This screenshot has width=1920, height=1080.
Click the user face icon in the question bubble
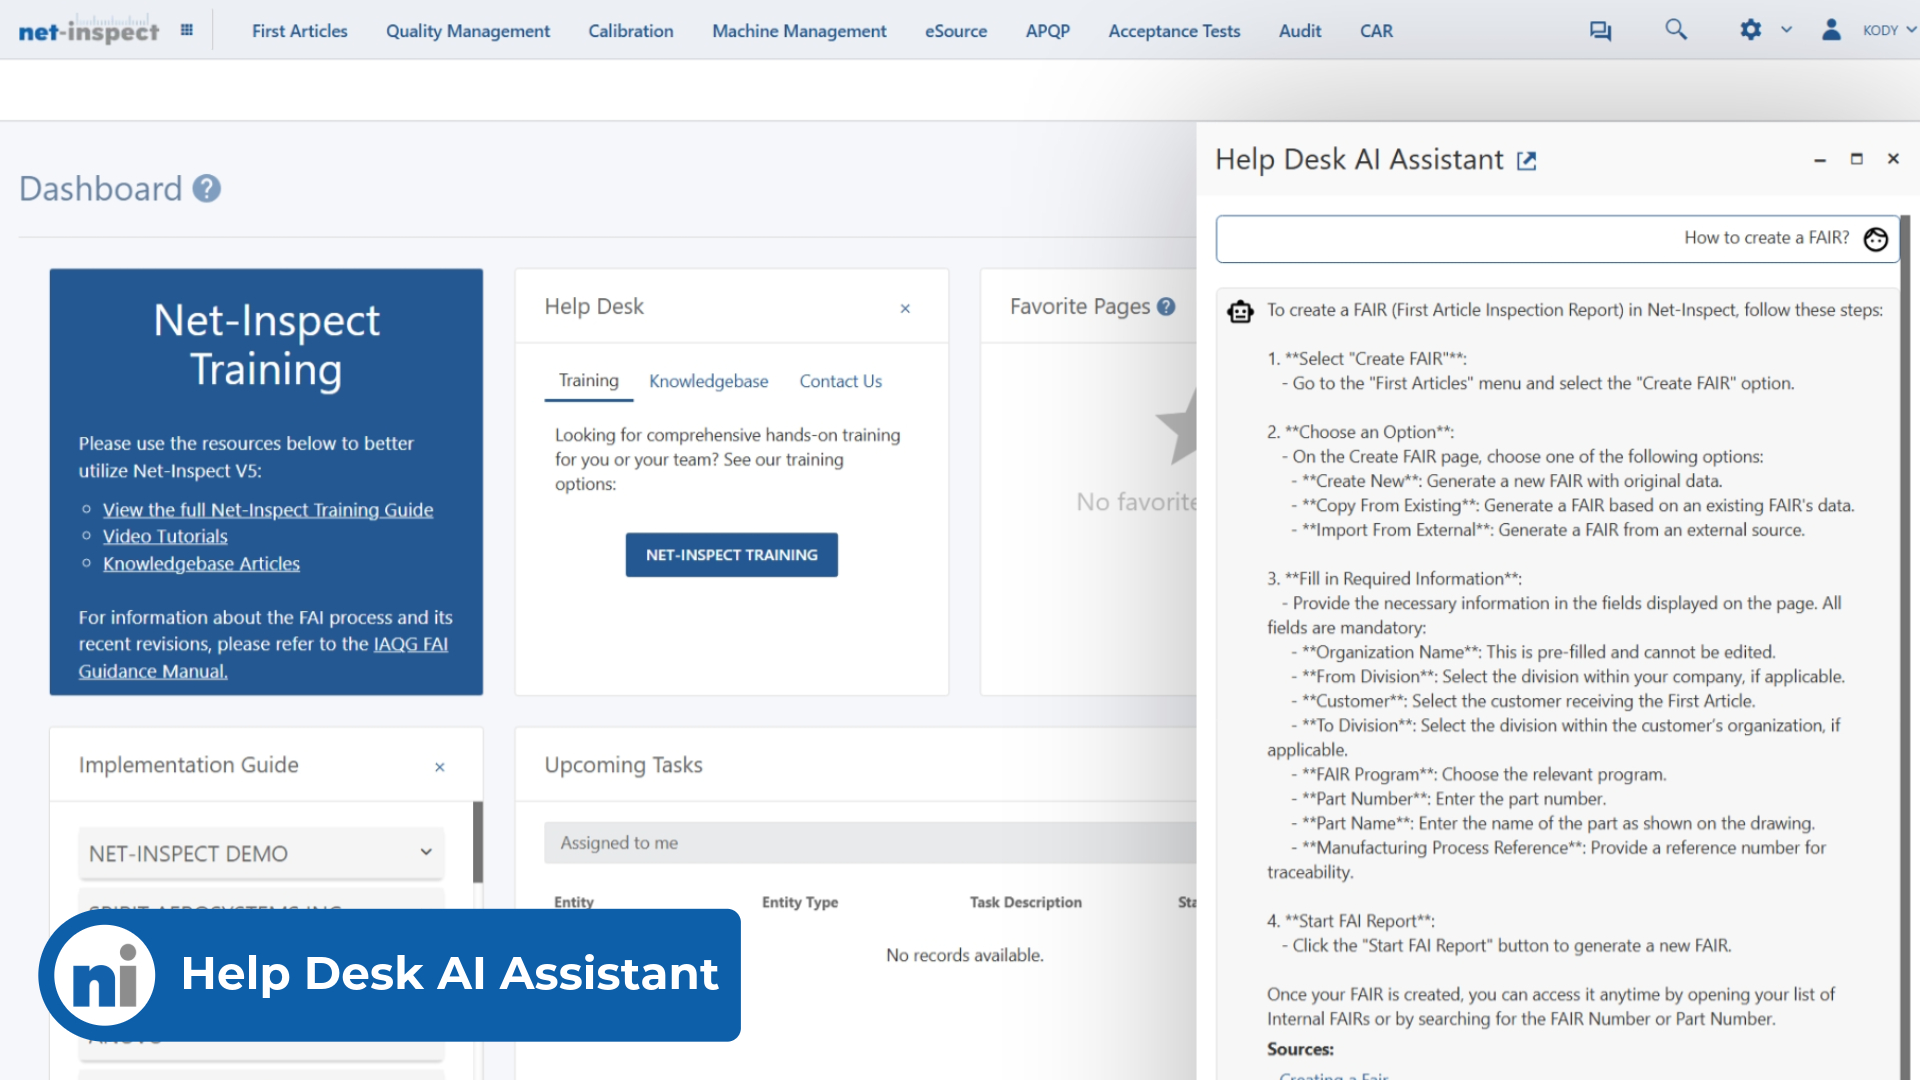tap(1875, 239)
